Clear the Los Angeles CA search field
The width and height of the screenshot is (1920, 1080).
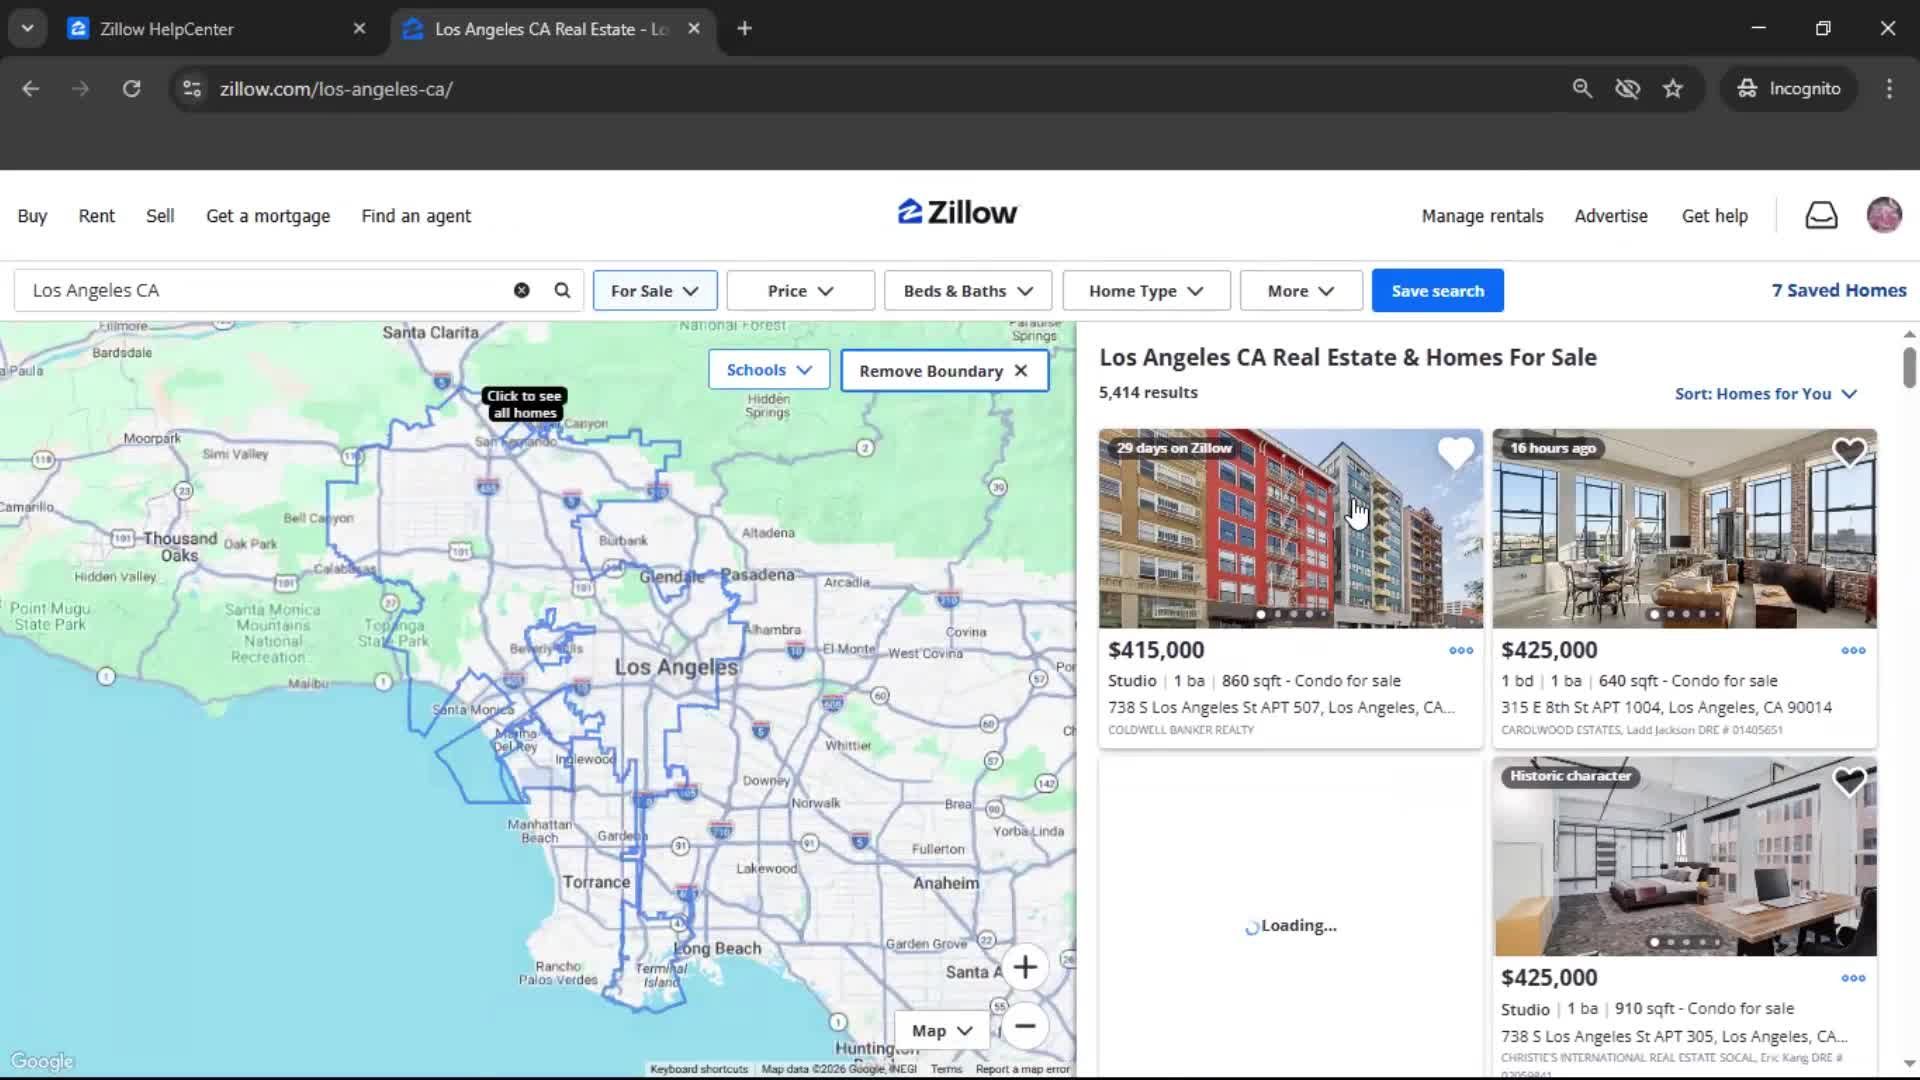click(x=521, y=290)
